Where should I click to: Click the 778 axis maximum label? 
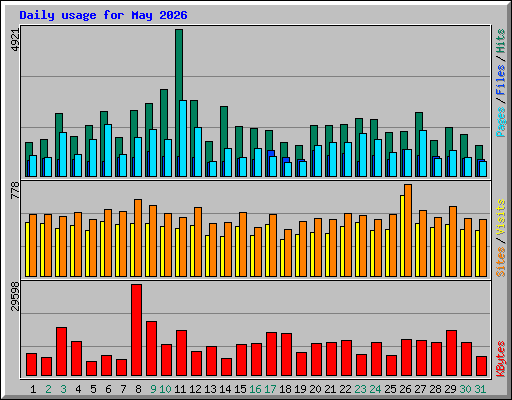pos(15,190)
